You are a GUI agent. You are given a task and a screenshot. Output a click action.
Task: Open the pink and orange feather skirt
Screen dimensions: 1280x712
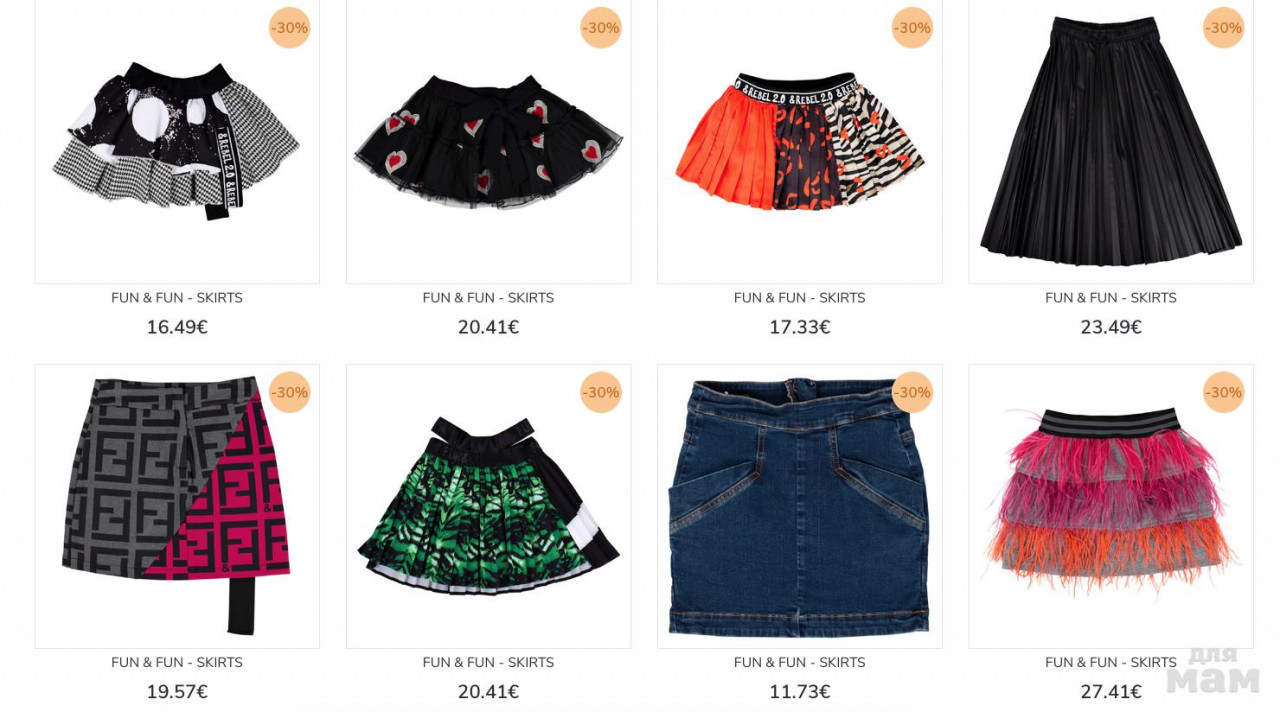(1111, 506)
